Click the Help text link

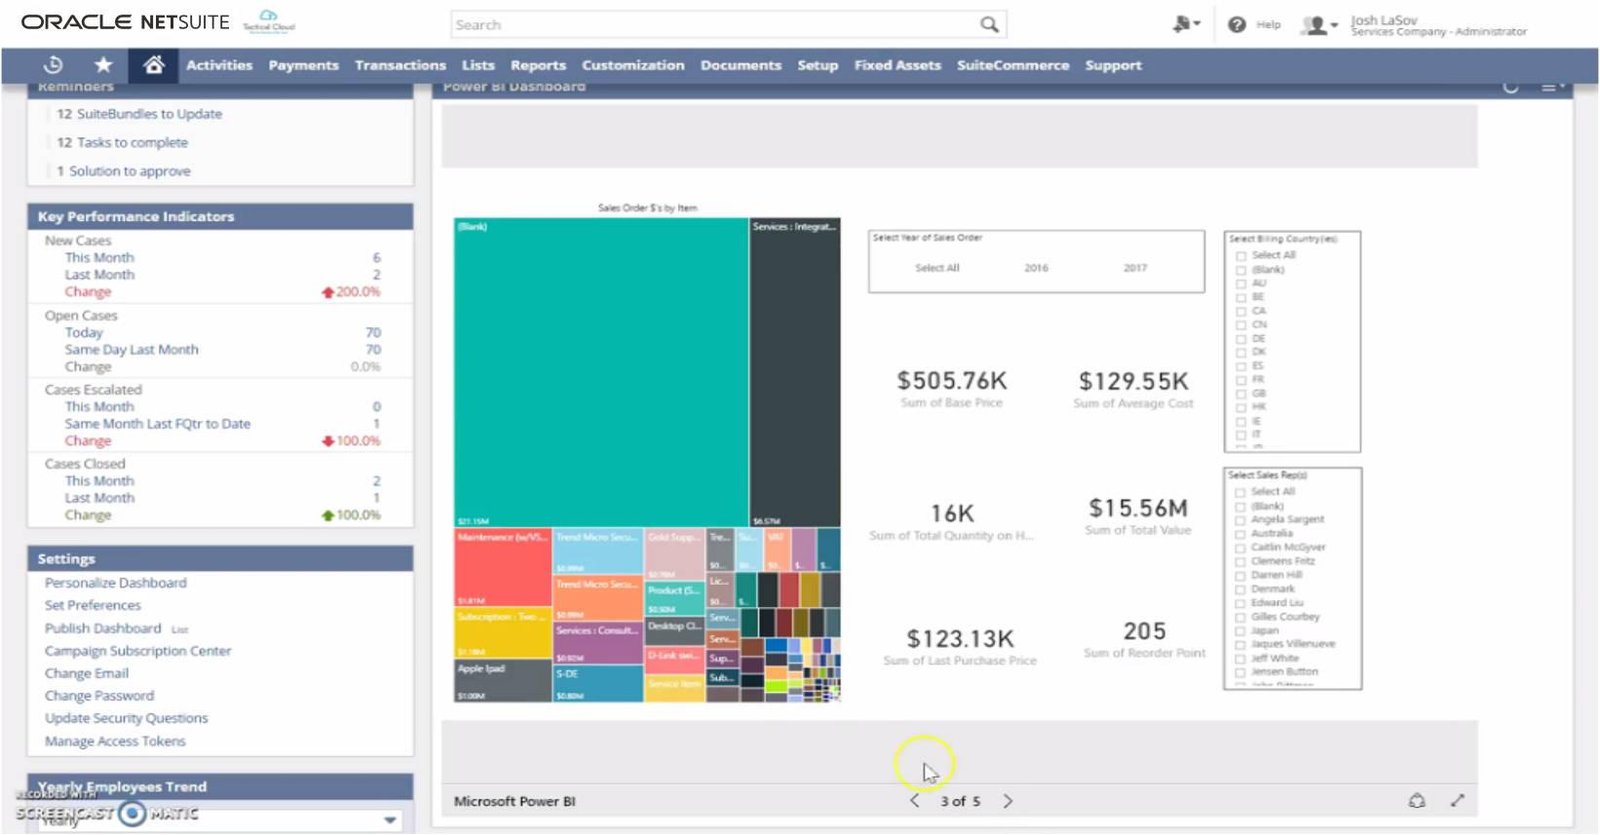click(1268, 25)
